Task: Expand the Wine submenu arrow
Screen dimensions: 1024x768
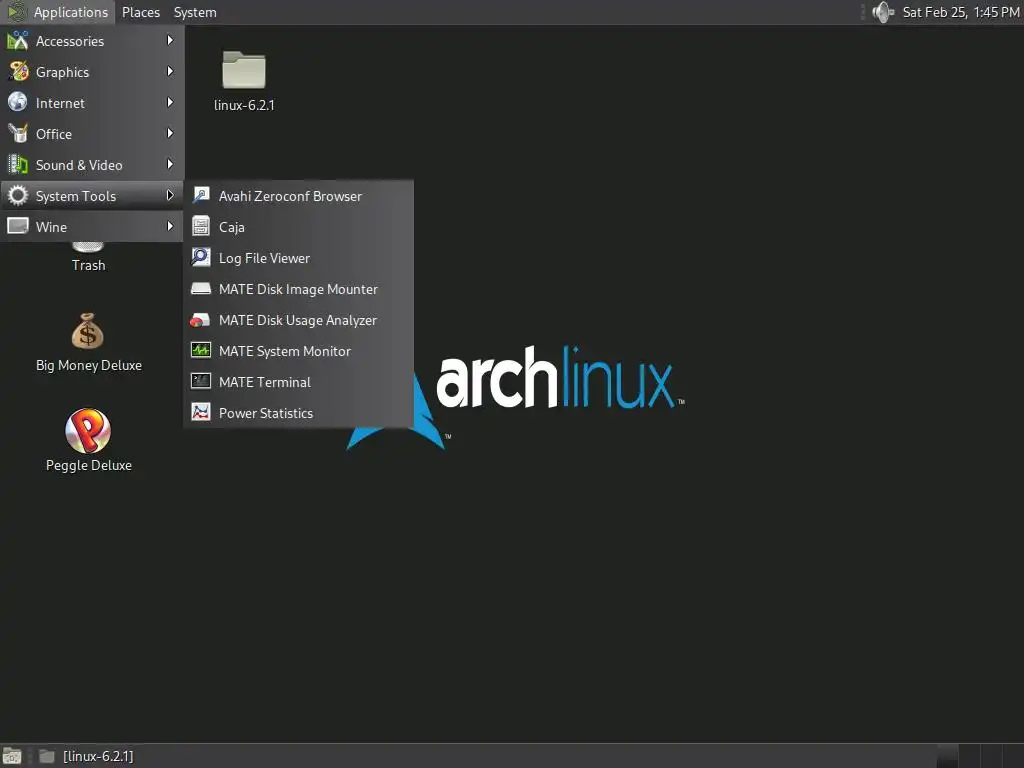Action: click(x=170, y=227)
